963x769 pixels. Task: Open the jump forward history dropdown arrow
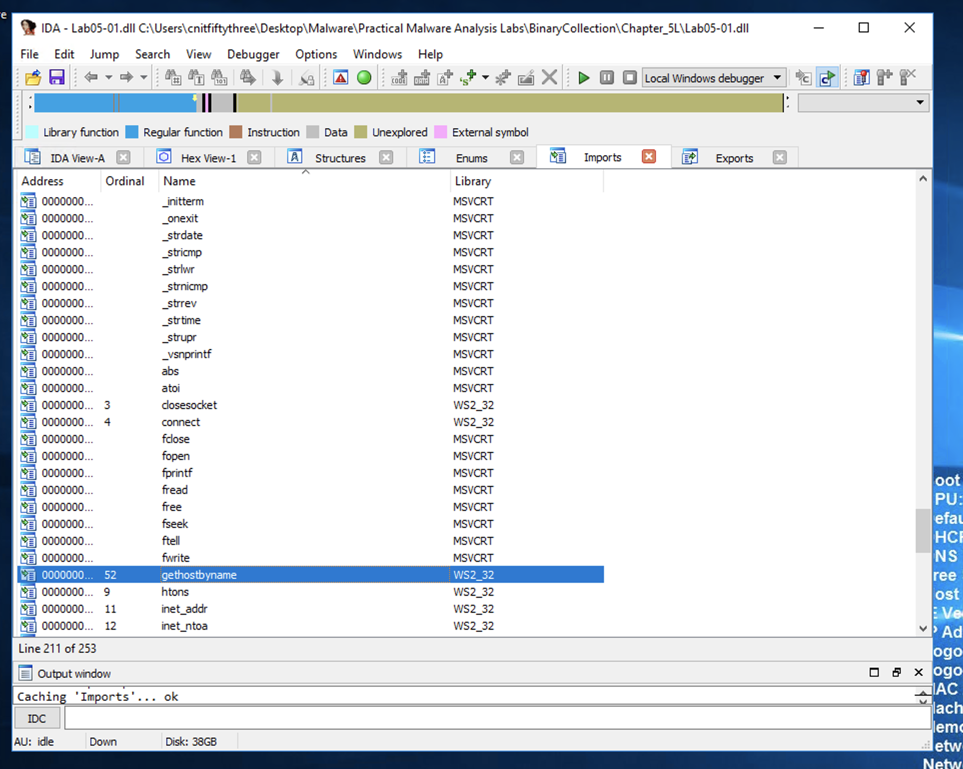(143, 78)
